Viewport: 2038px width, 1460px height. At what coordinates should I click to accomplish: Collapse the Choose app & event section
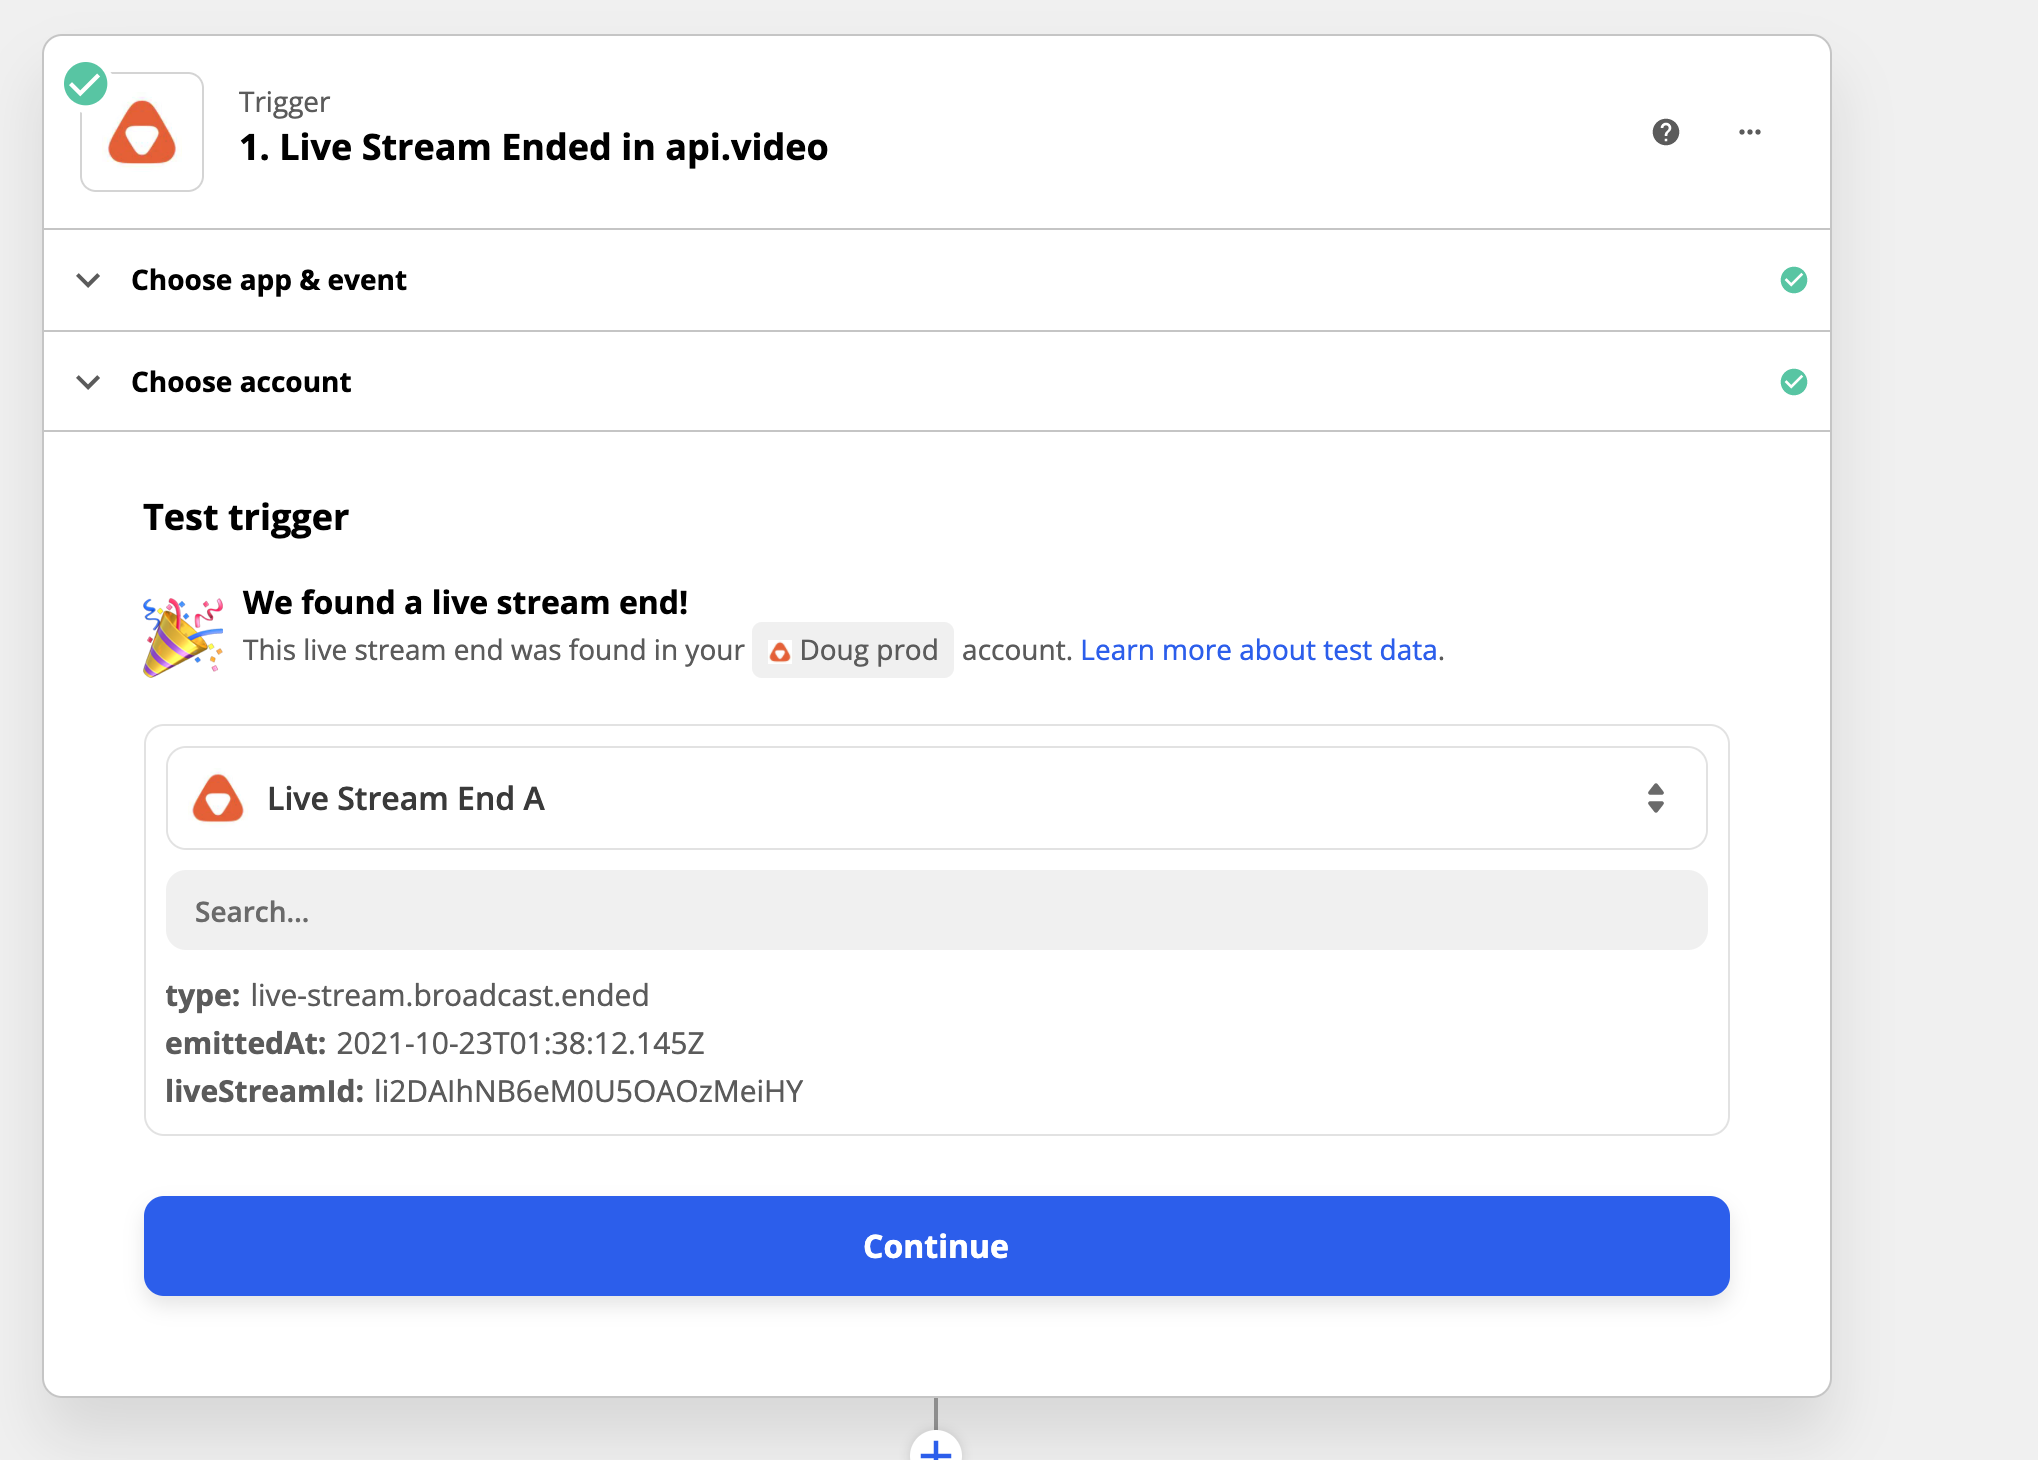88,280
